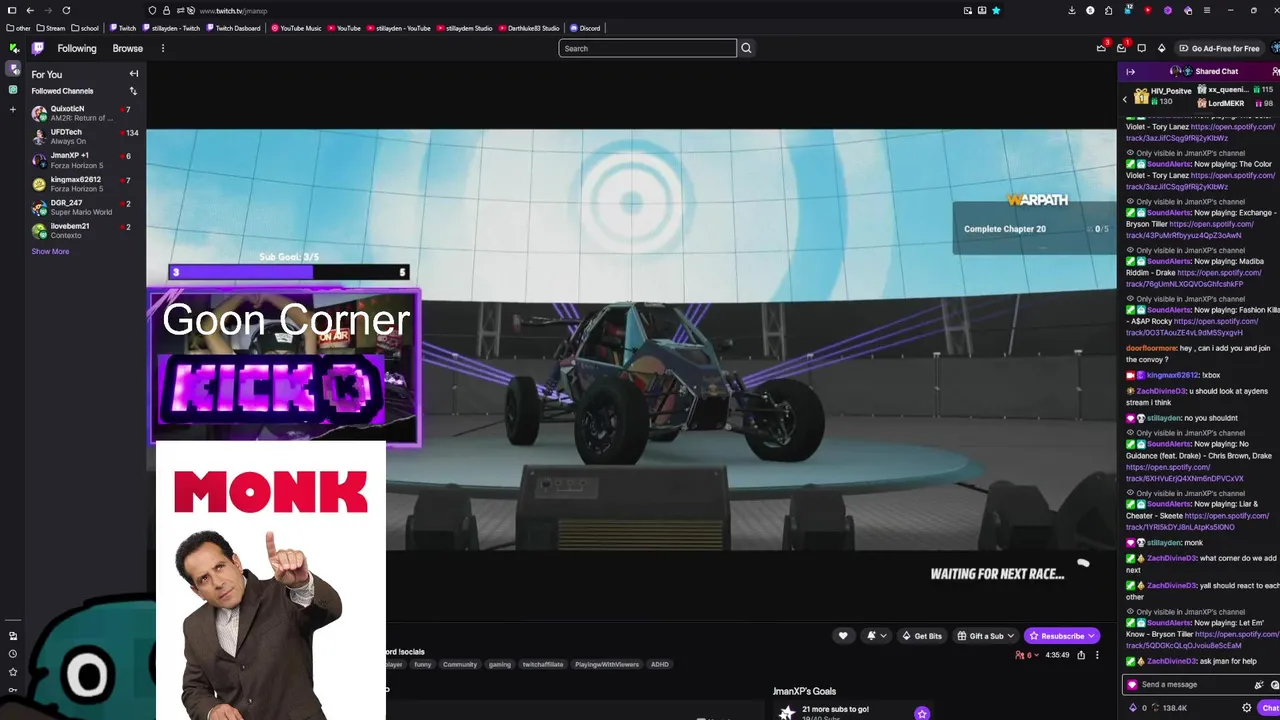1280x720 pixels.
Task: Open browser downloads icon
Action: pos(1072,10)
